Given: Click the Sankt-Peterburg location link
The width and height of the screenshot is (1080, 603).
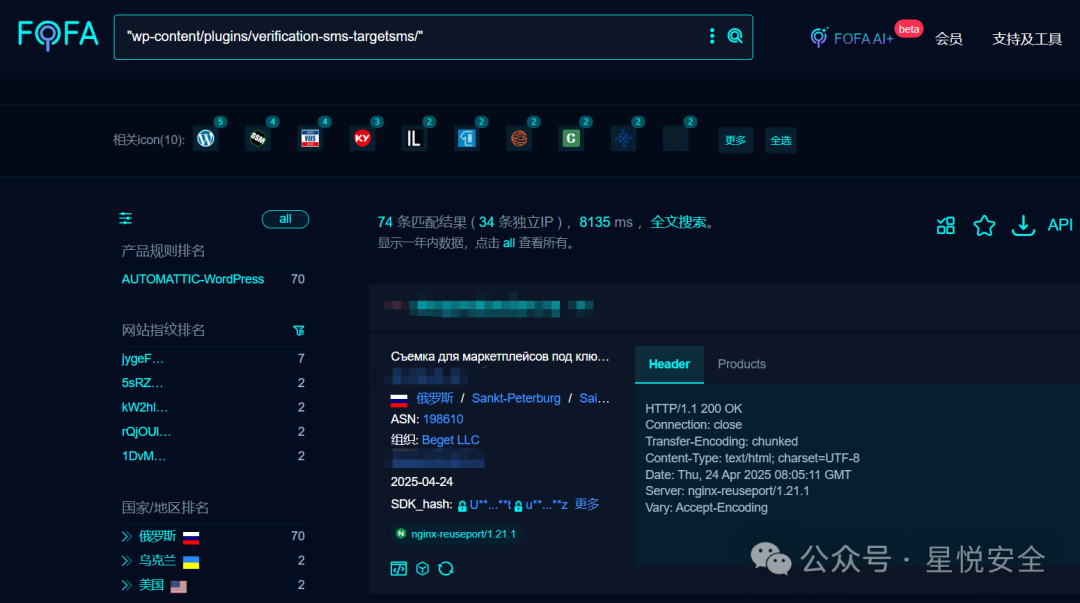Looking at the screenshot, I should pos(516,398).
